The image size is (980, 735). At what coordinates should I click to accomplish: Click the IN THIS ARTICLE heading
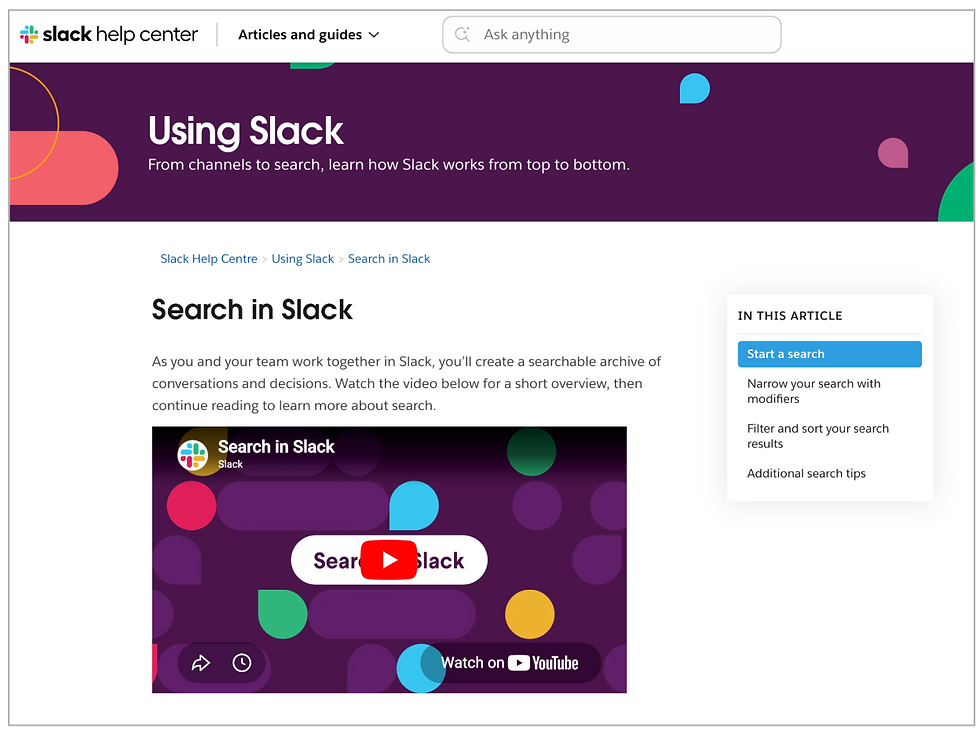coord(790,316)
